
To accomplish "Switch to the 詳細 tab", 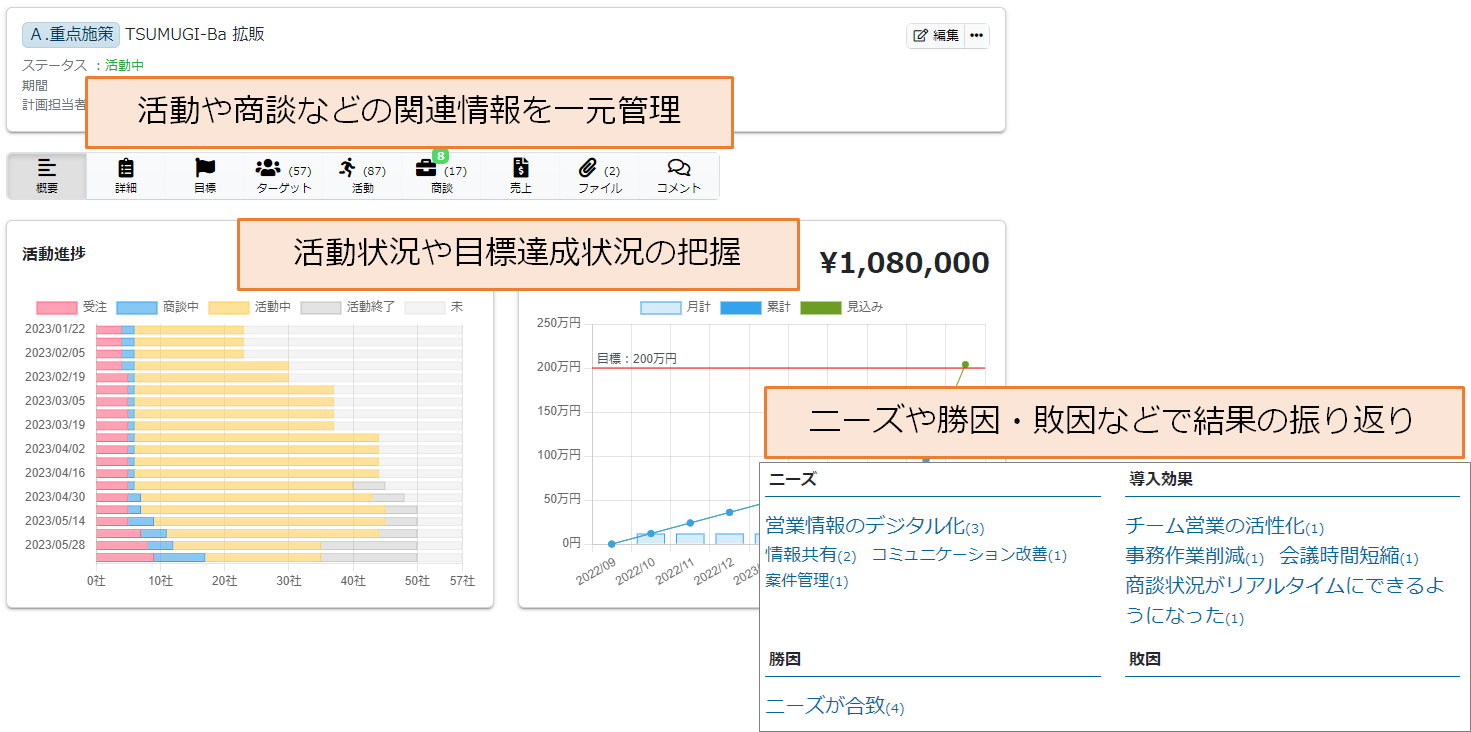I will 126,176.
